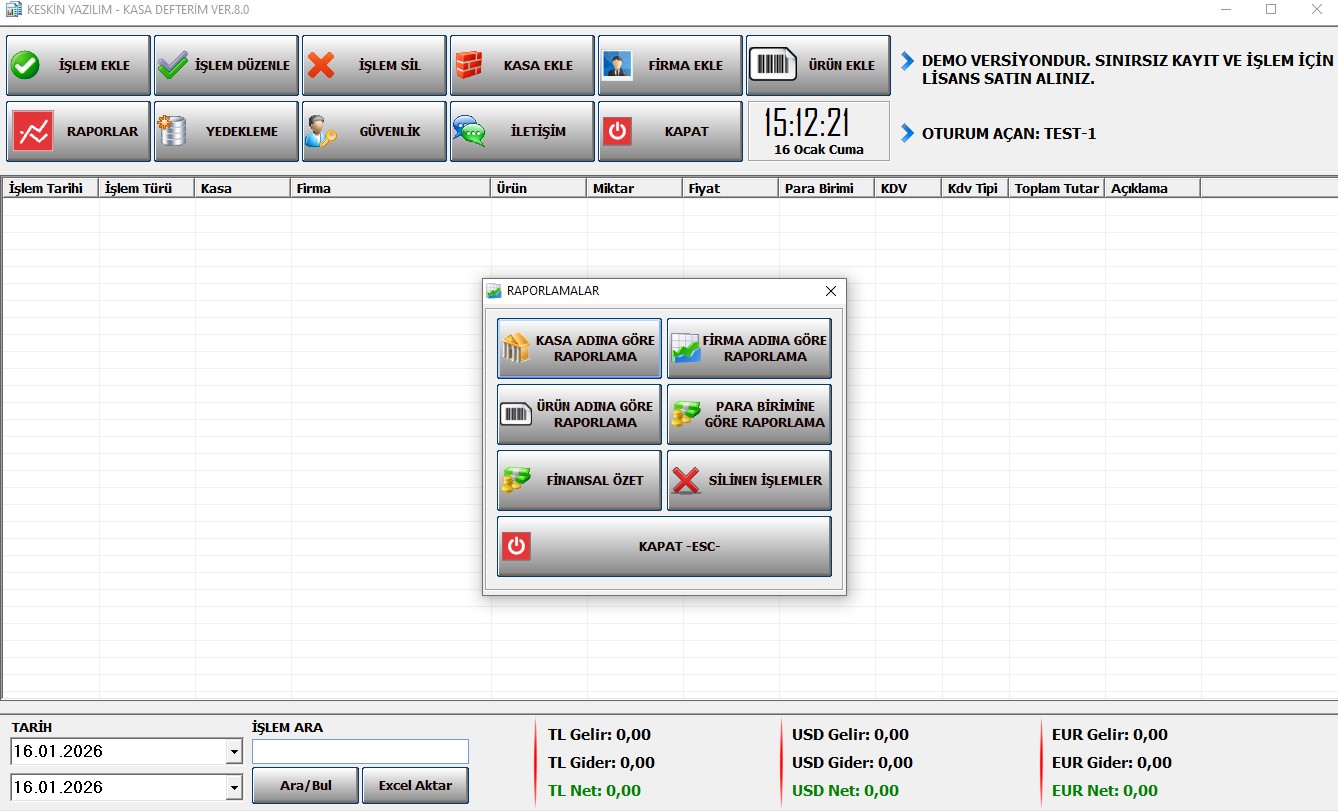
Task: Click the green checkmark İşlem Ekle icon
Action: coord(25,66)
